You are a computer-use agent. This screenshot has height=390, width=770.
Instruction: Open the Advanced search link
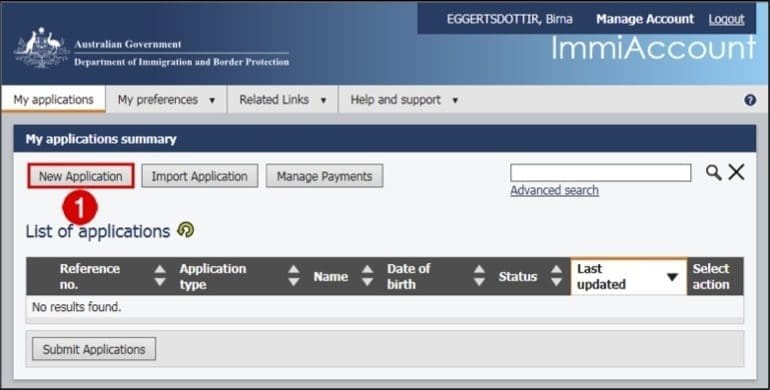coord(554,190)
